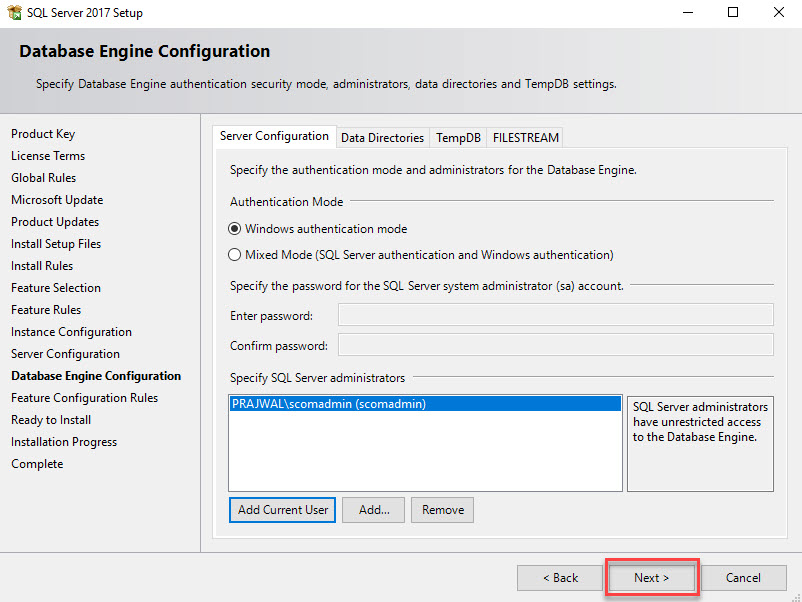Click the Enter password field

555,315
